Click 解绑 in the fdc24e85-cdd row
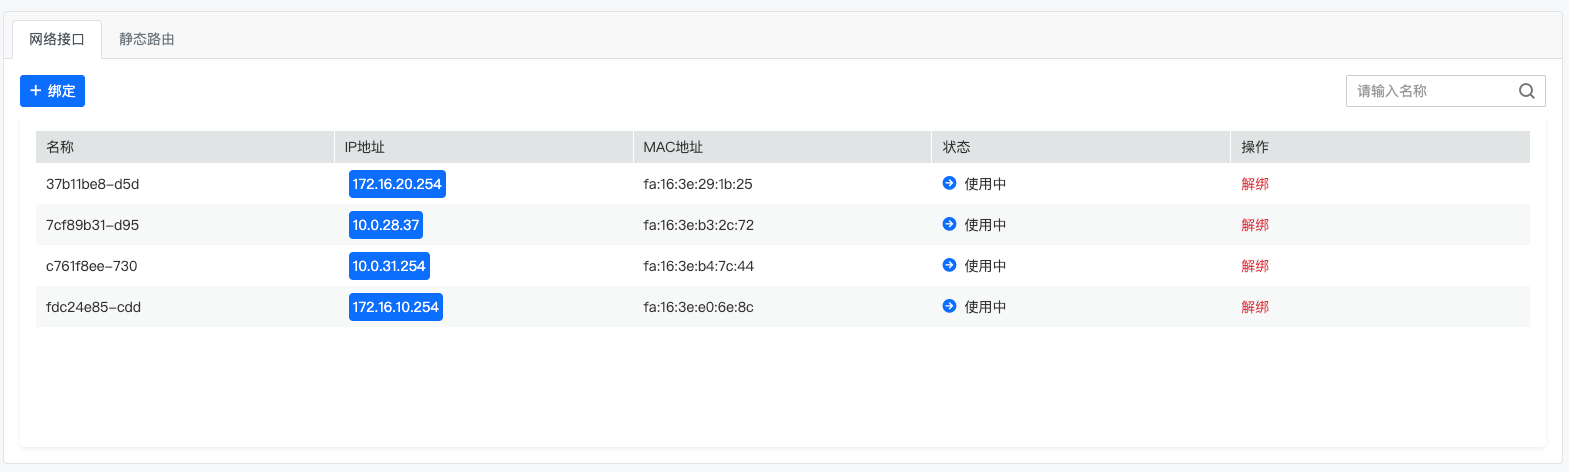Viewport: 1569px width, 472px height. [1254, 307]
